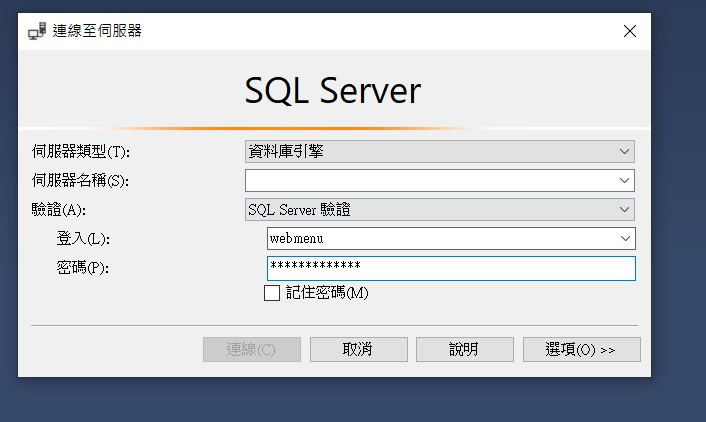Click the SQL Server banner heading
This screenshot has width=706, height=422.
tap(333, 91)
